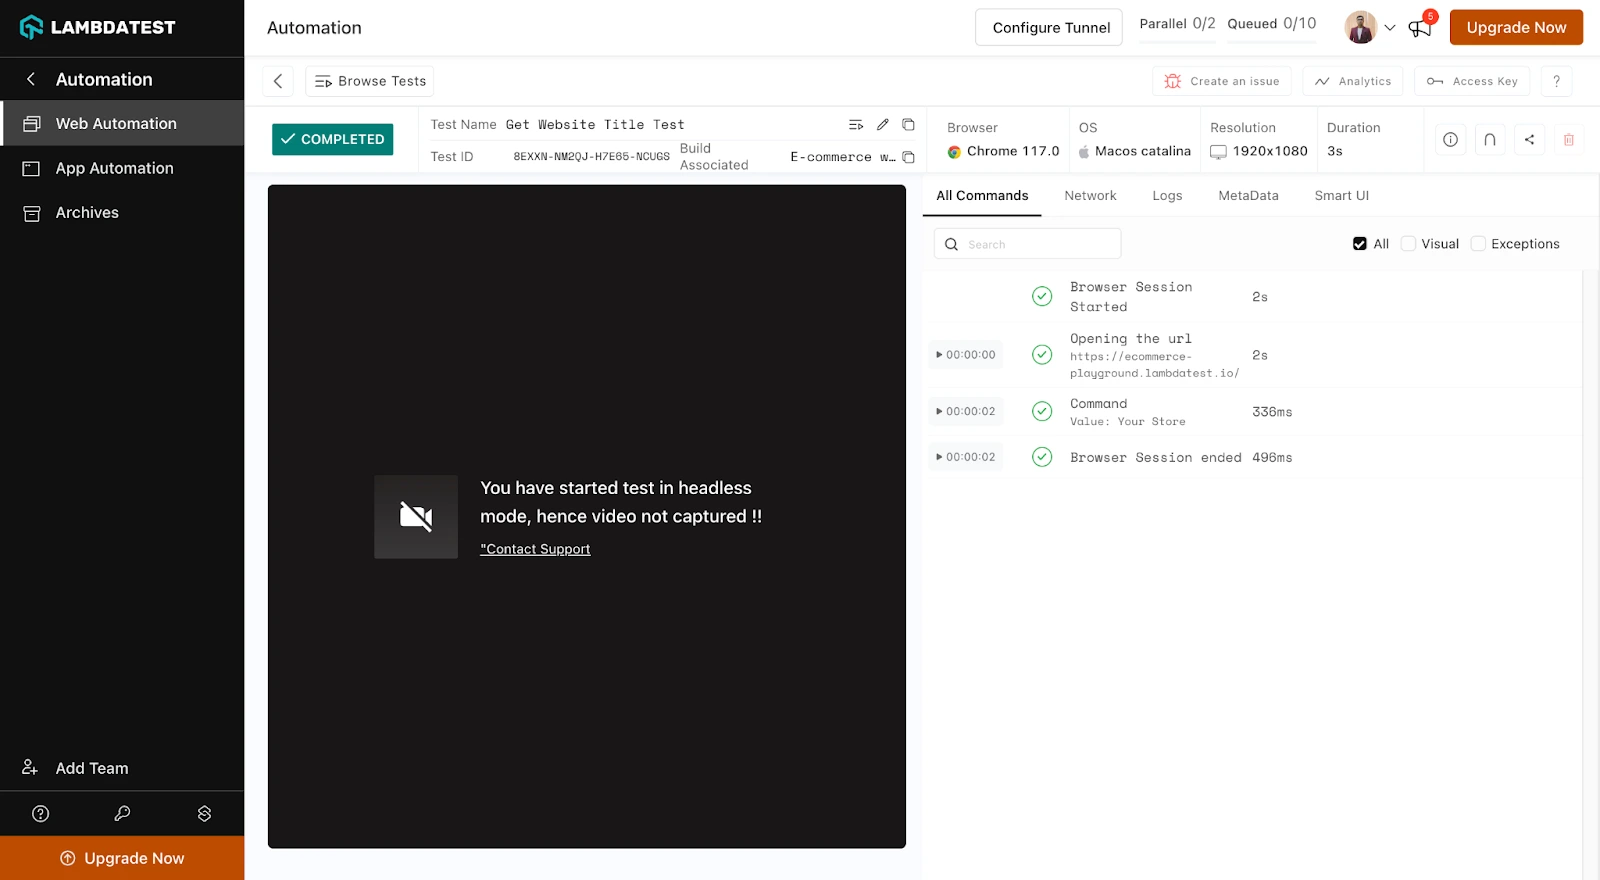
Task: Open the Browse Tests list
Action: [370, 81]
